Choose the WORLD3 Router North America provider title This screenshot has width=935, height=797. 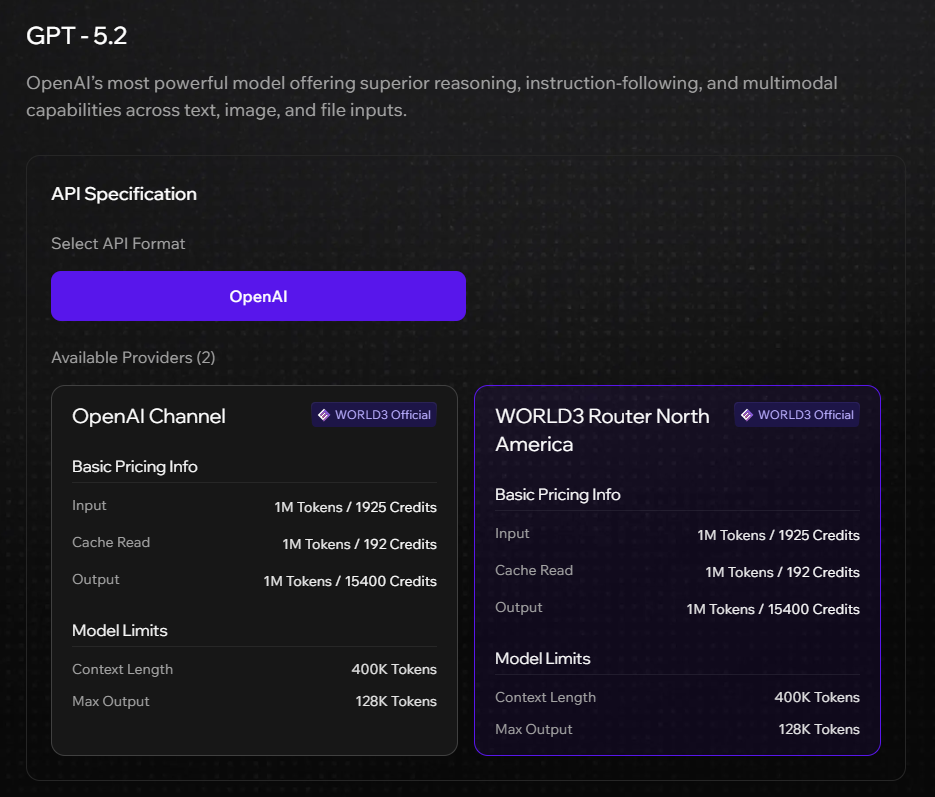tap(602, 430)
